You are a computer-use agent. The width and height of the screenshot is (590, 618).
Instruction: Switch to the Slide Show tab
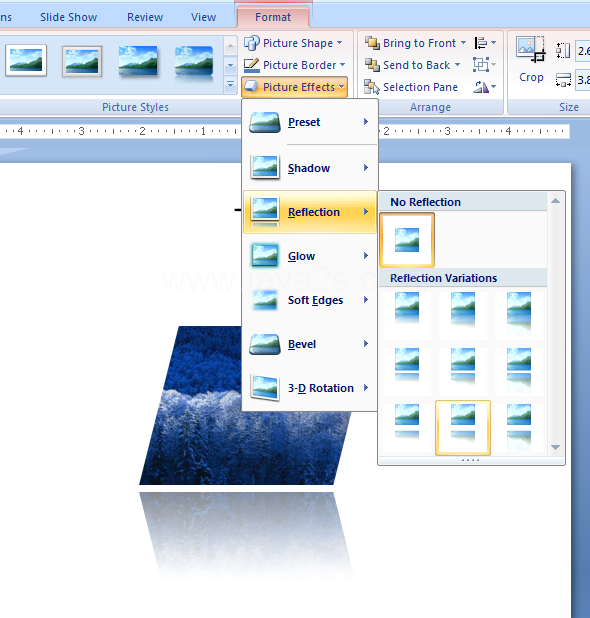point(69,17)
